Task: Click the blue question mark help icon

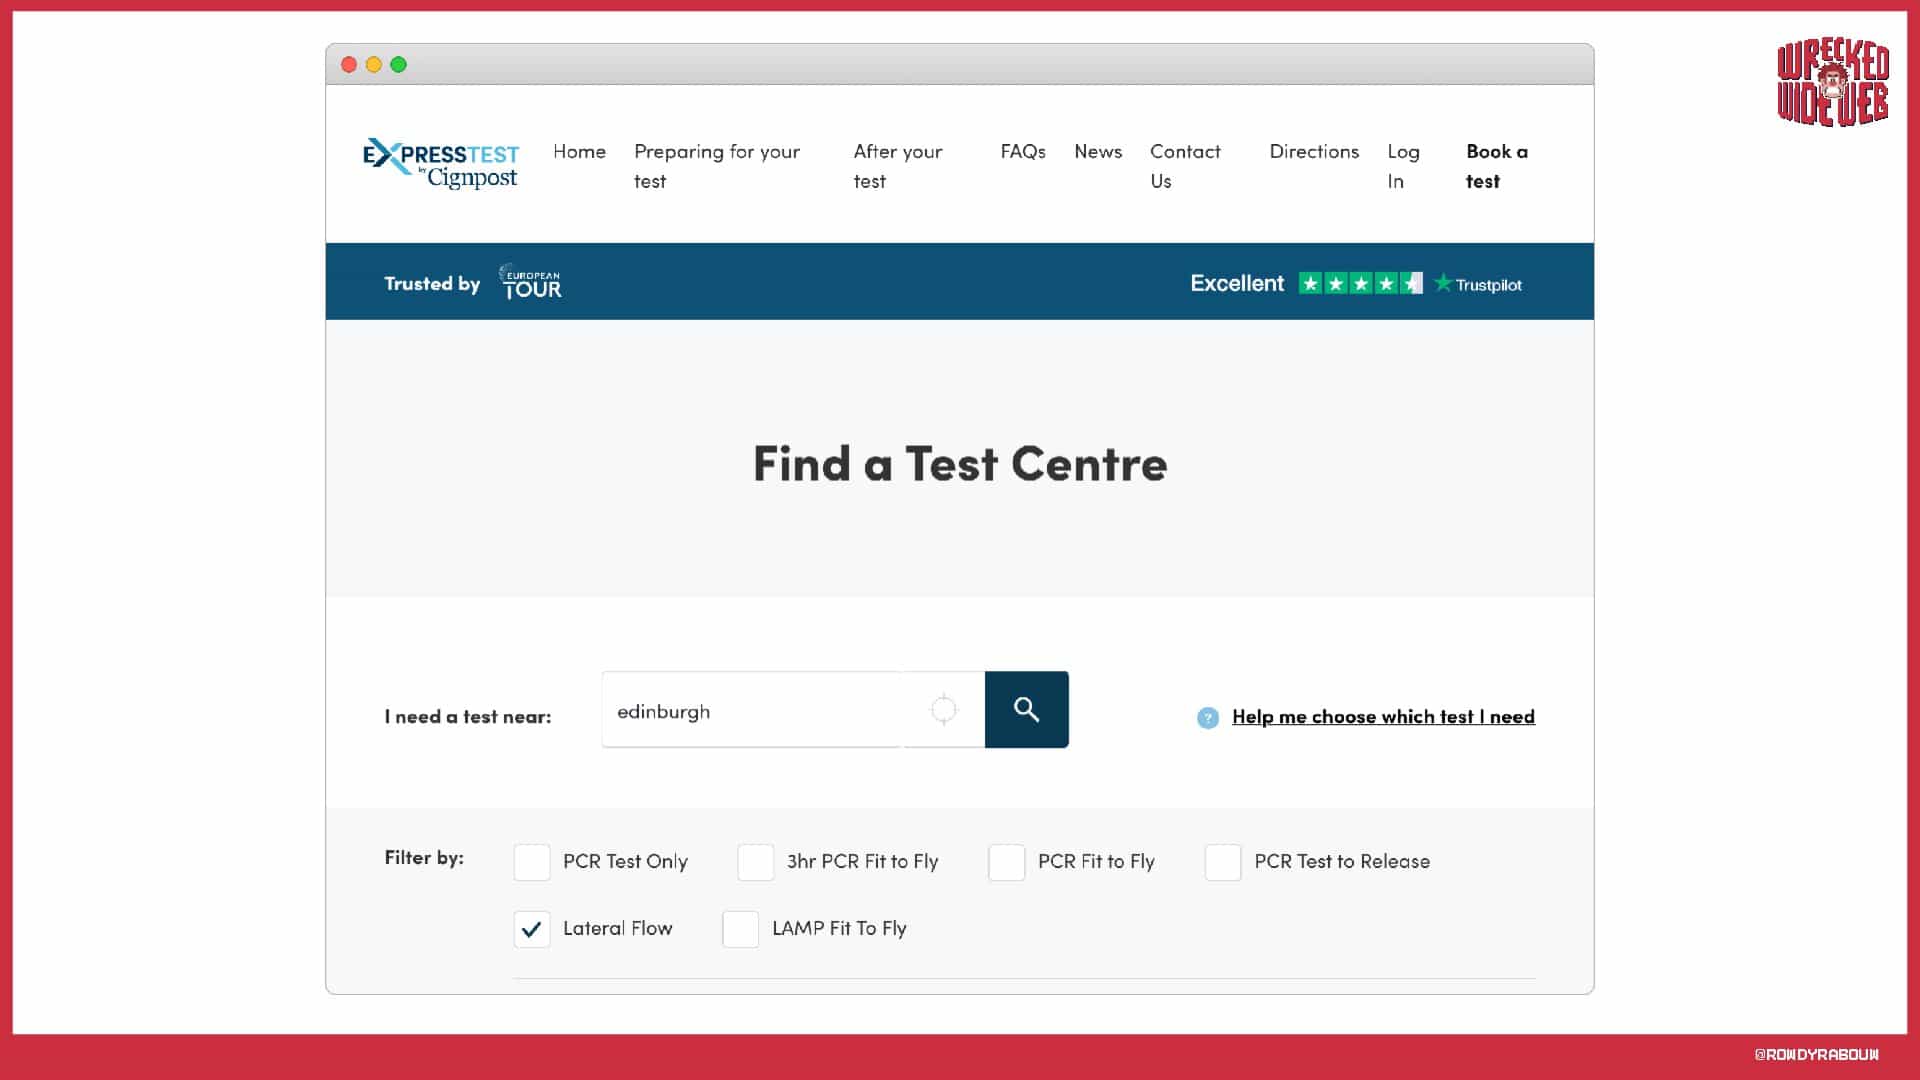Action: click(x=1208, y=718)
